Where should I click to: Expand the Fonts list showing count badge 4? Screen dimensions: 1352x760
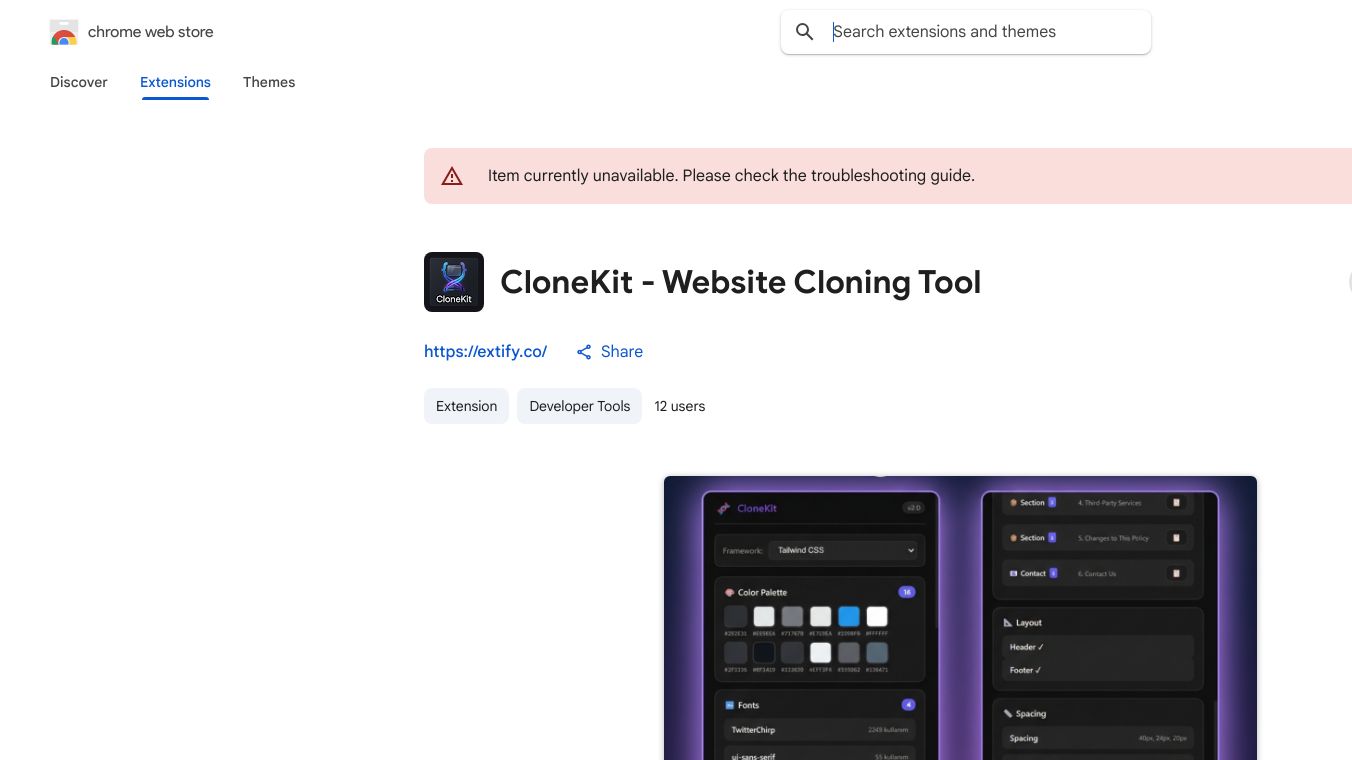908,704
